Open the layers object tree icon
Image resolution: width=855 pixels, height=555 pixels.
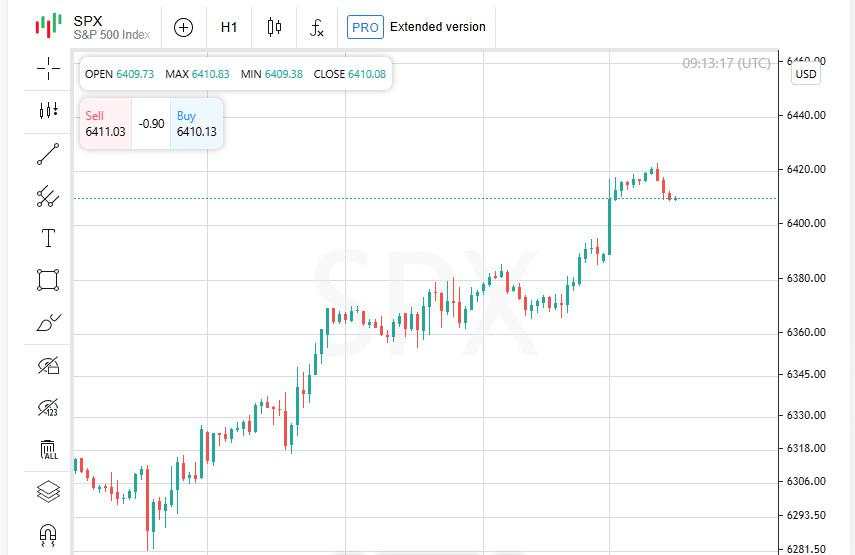tap(48, 492)
